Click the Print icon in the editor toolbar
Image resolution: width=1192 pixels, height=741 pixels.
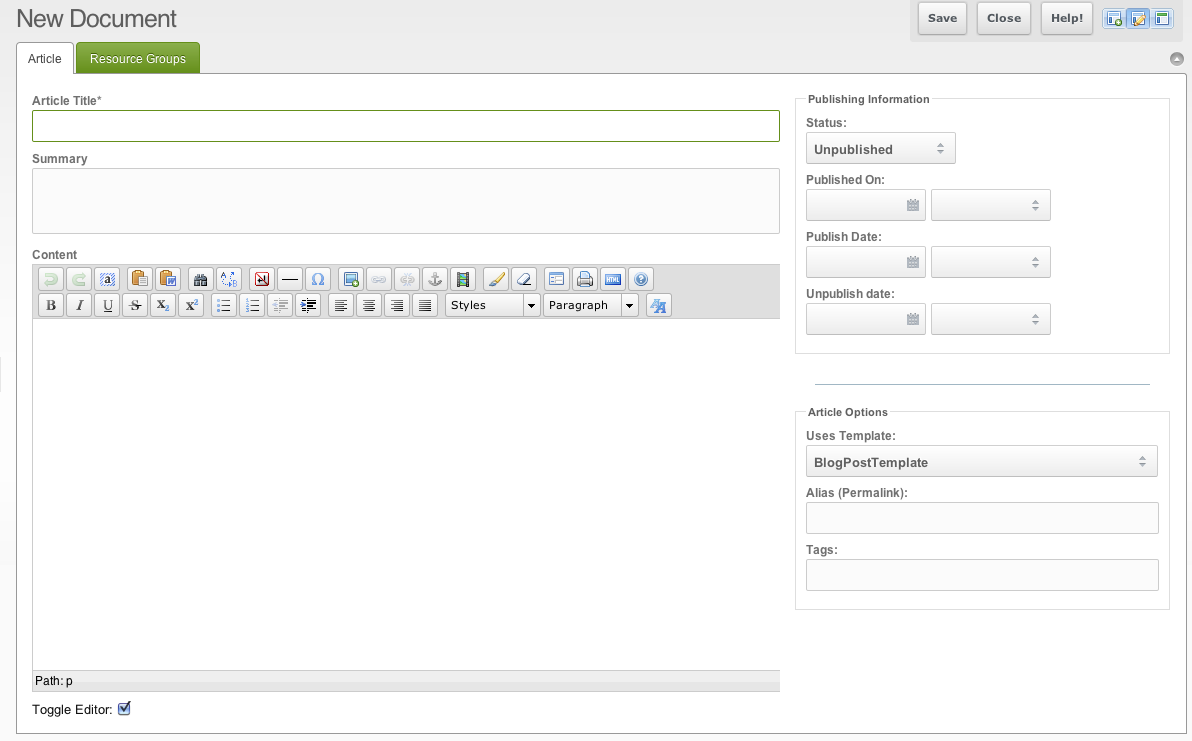click(585, 279)
